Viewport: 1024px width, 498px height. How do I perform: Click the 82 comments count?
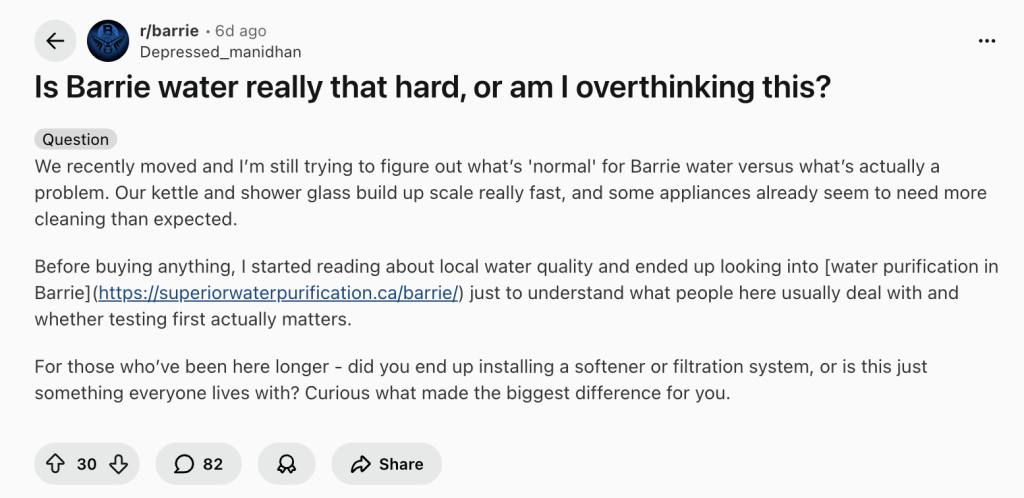point(213,464)
